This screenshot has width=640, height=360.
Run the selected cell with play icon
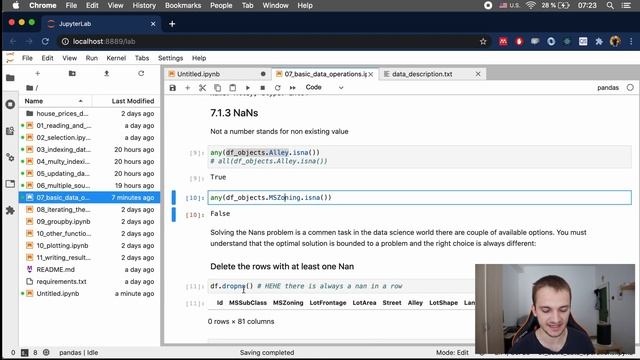(248, 88)
